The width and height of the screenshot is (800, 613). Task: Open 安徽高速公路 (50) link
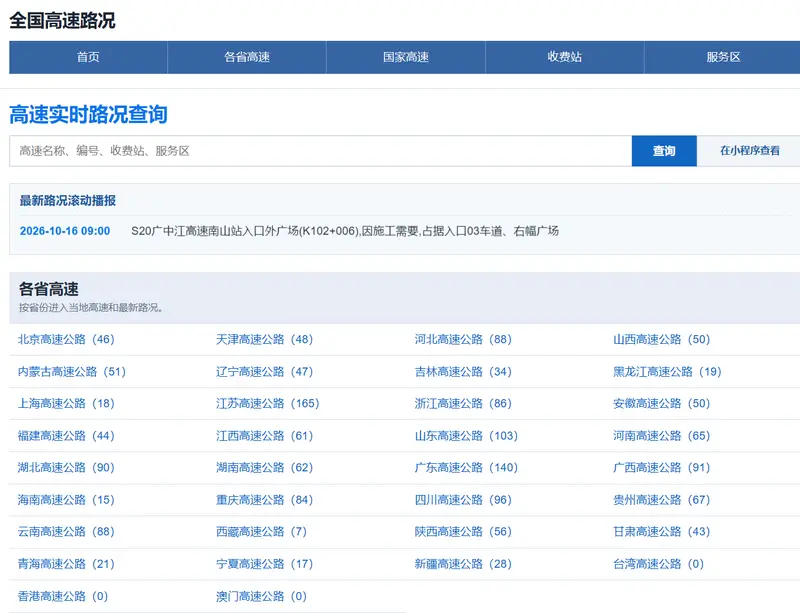[661, 404]
